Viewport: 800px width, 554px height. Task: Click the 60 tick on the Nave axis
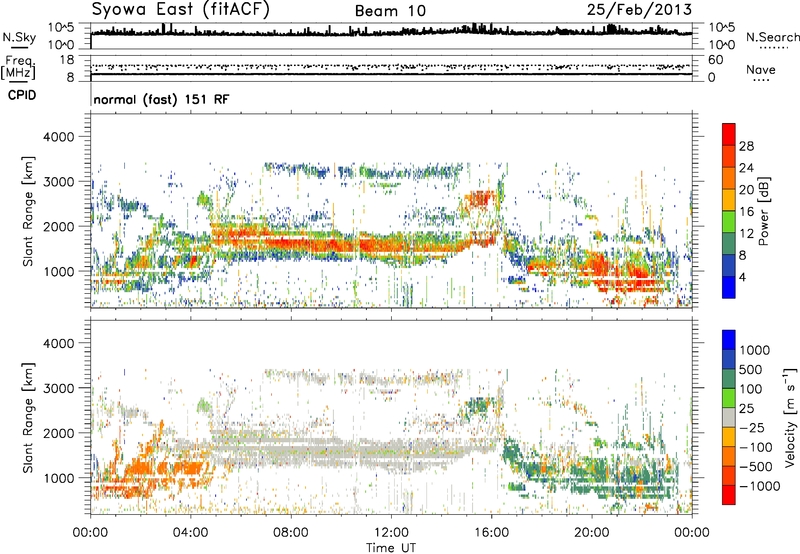(715, 60)
